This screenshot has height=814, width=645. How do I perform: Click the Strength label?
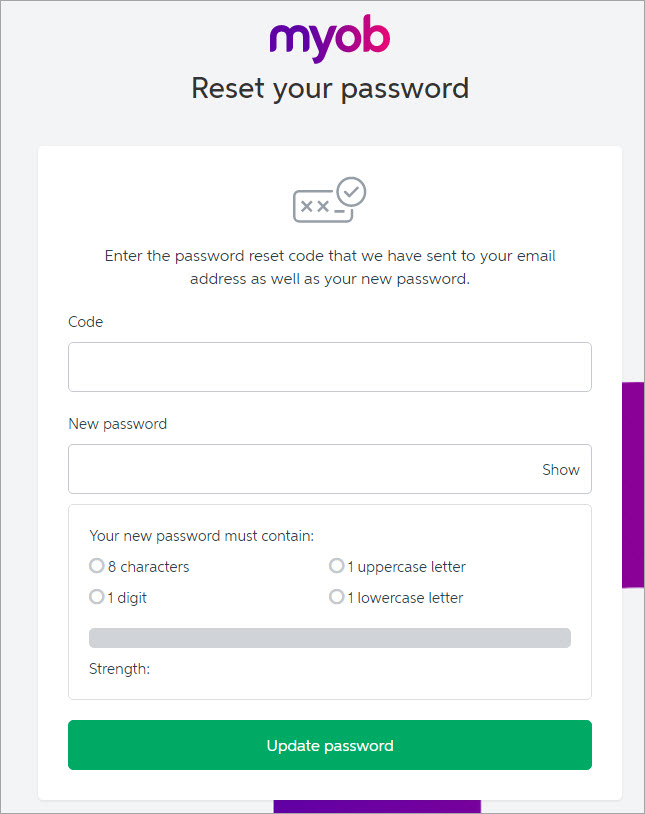(119, 669)
